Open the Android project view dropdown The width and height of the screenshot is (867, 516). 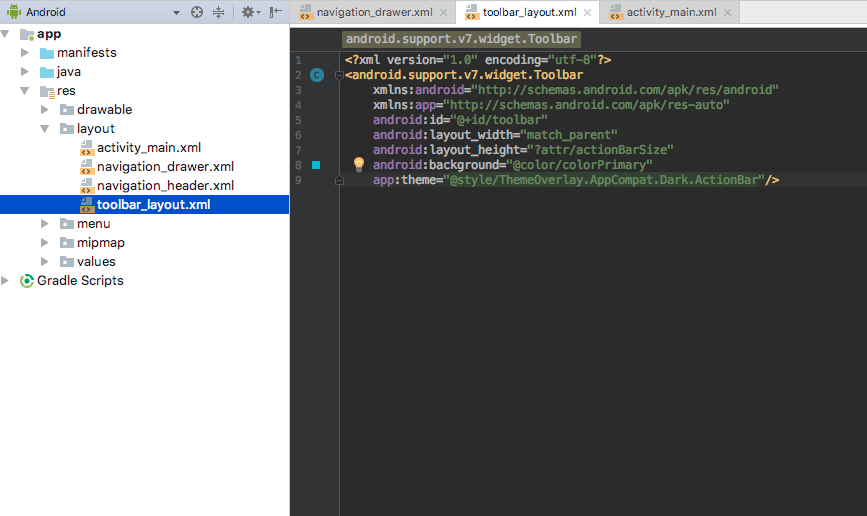coord(176,13)
